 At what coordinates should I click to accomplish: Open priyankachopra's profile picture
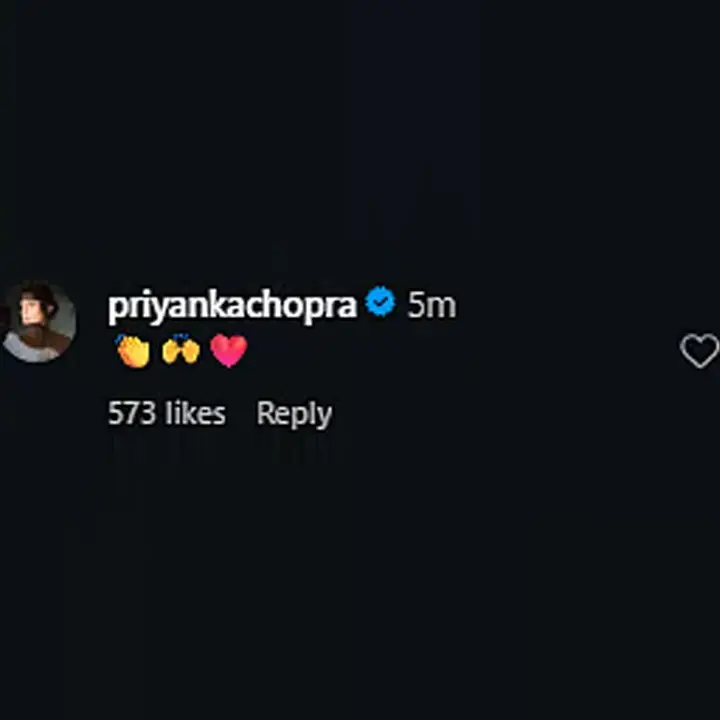tap(39, 322)
